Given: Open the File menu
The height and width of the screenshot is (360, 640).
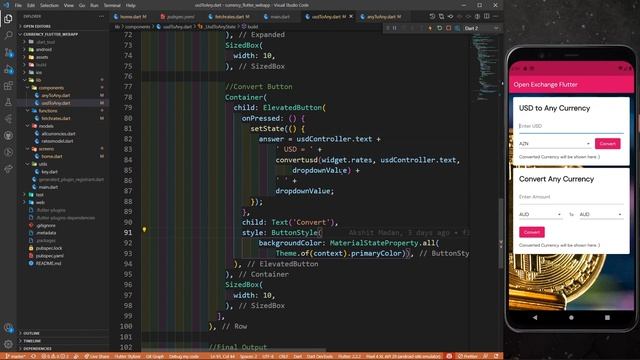Looking at the screenshot, I should coord(18,5).
